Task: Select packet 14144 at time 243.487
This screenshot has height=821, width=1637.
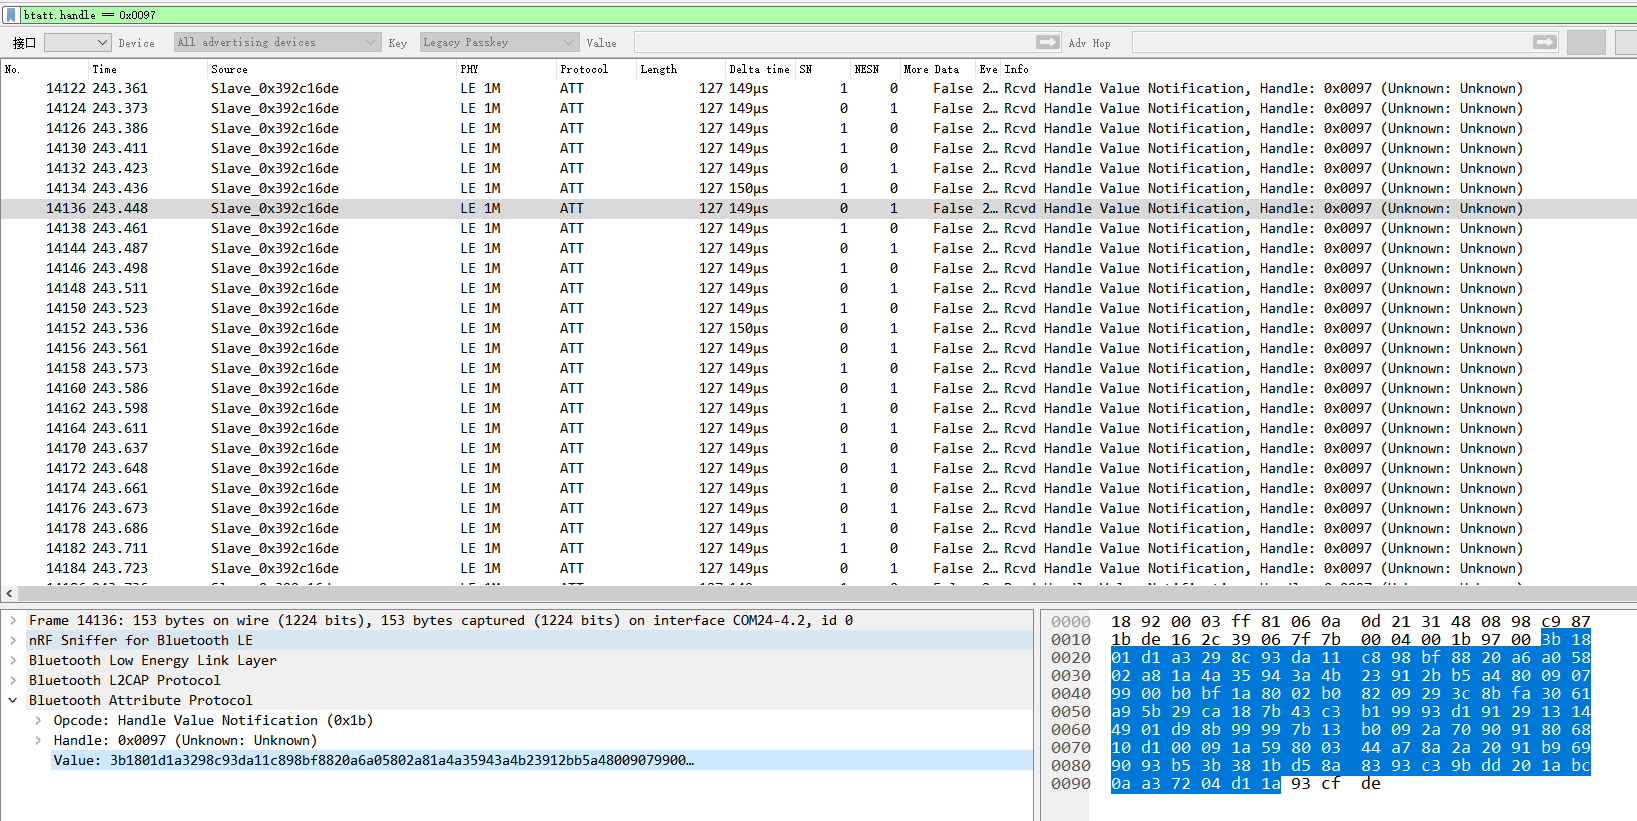Action: [x=818, y=248]
